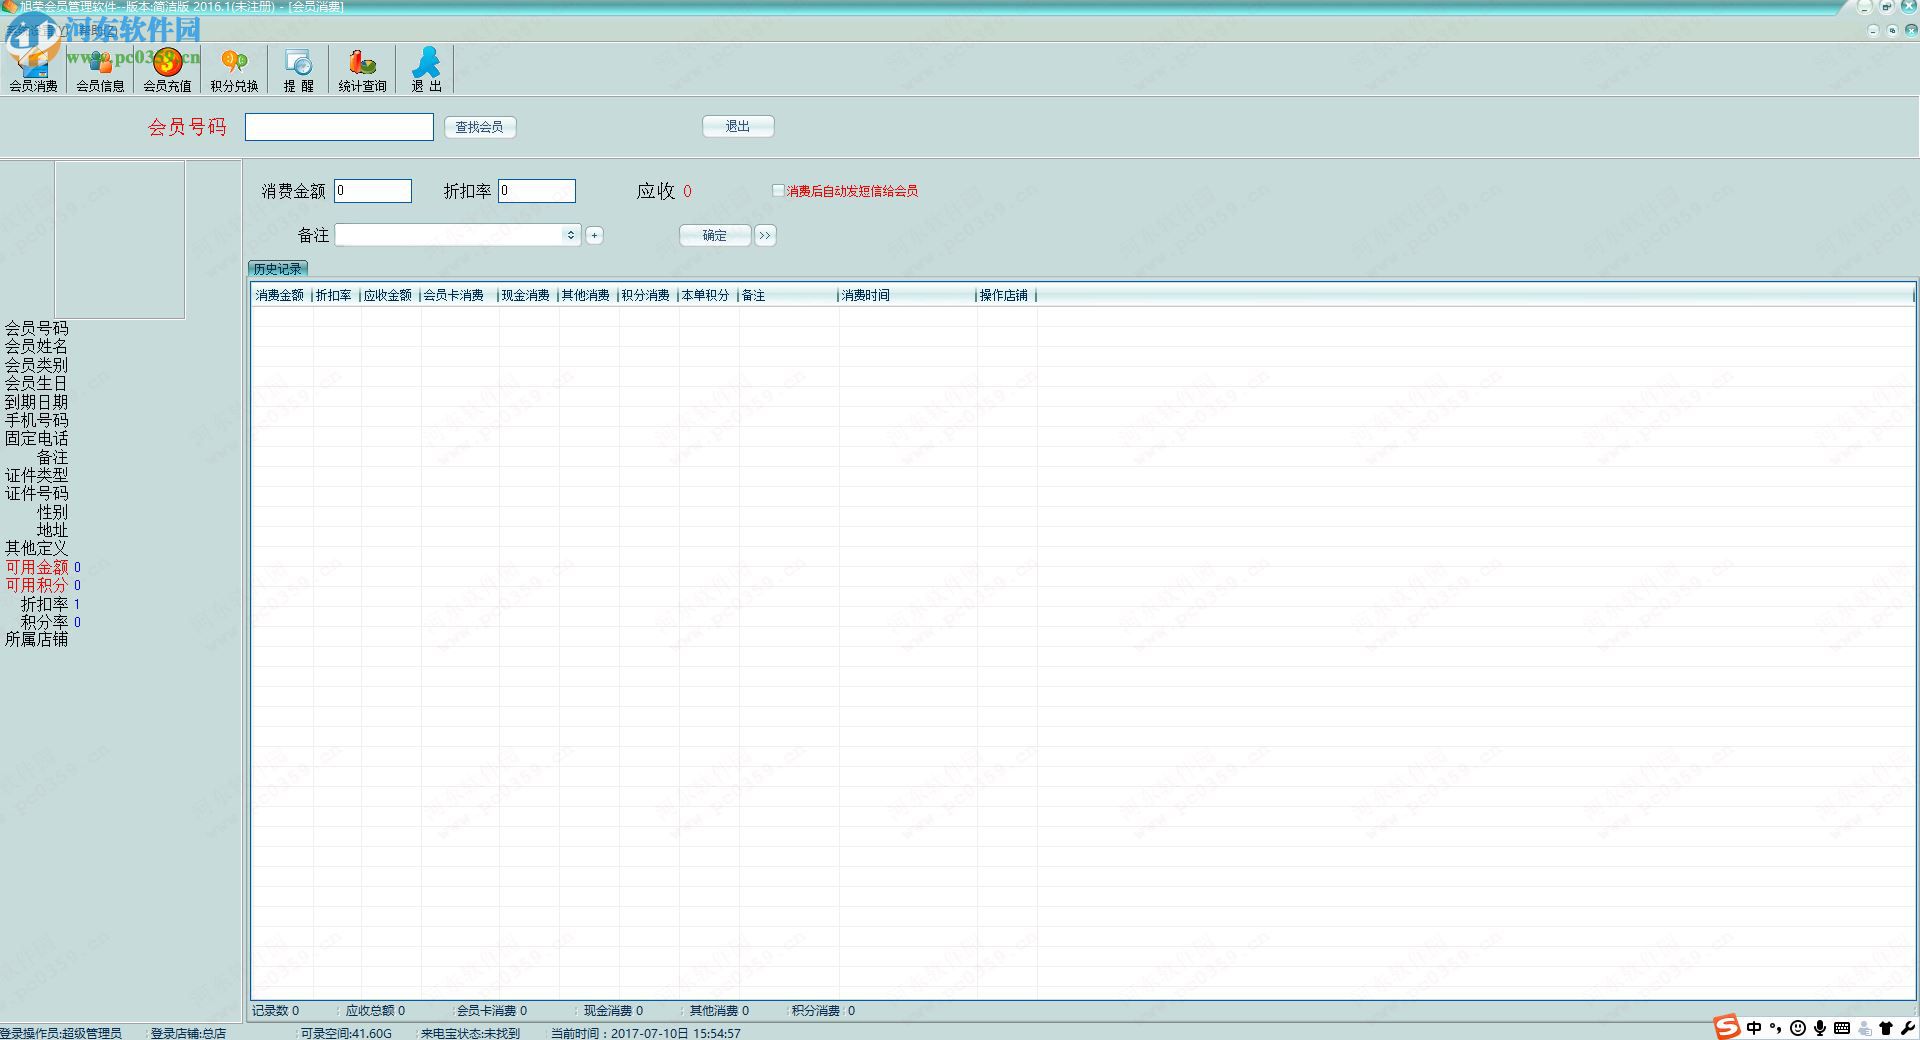Screen dimensions: 1920x1040
Task: Click the 消费金额 column header
Action: click(281, 295)
